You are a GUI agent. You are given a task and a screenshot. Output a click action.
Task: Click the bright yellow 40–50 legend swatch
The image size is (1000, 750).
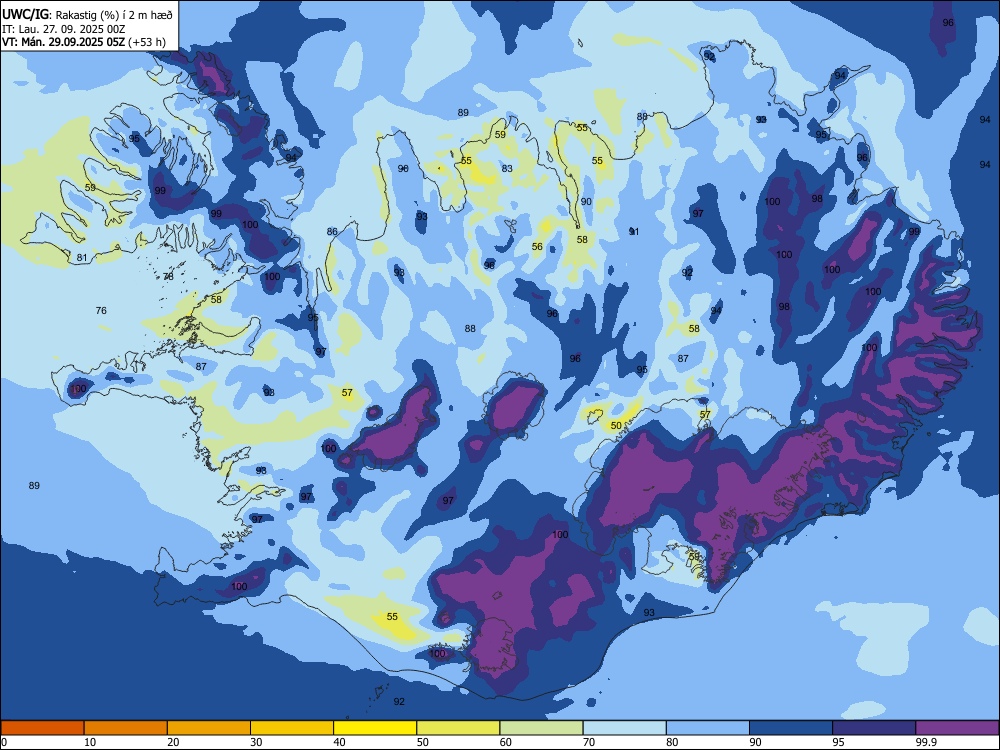pos(375,728)
